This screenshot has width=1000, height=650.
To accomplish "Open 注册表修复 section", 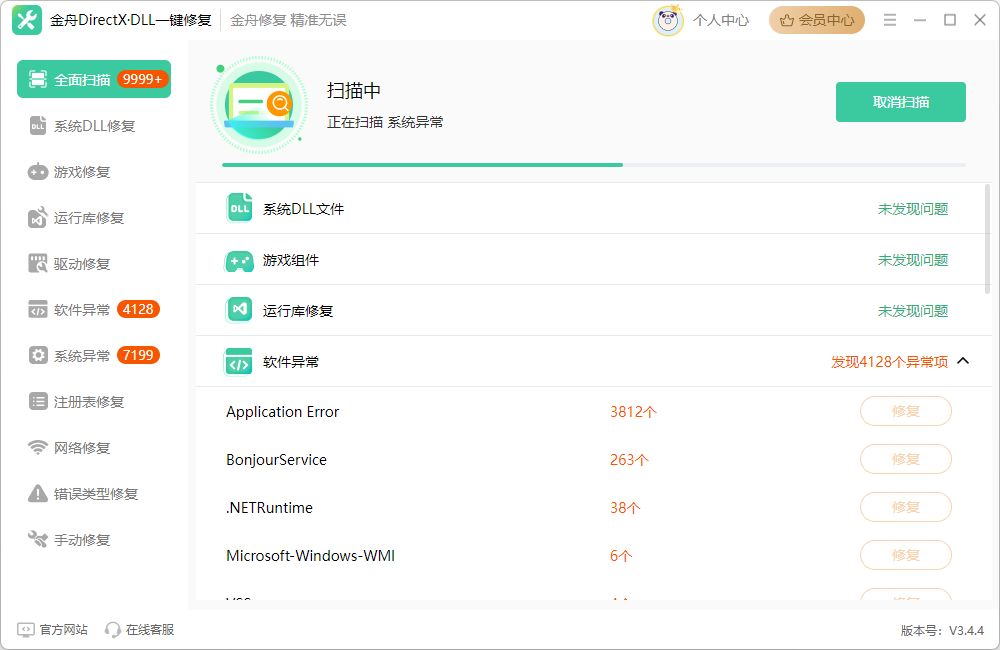I will 94,401.
